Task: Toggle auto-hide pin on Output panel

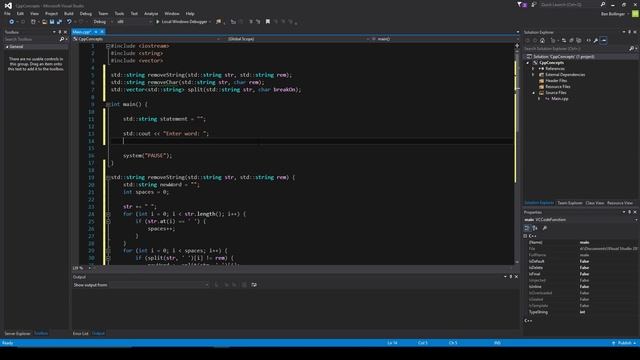Action: click(x=511, y=277)
